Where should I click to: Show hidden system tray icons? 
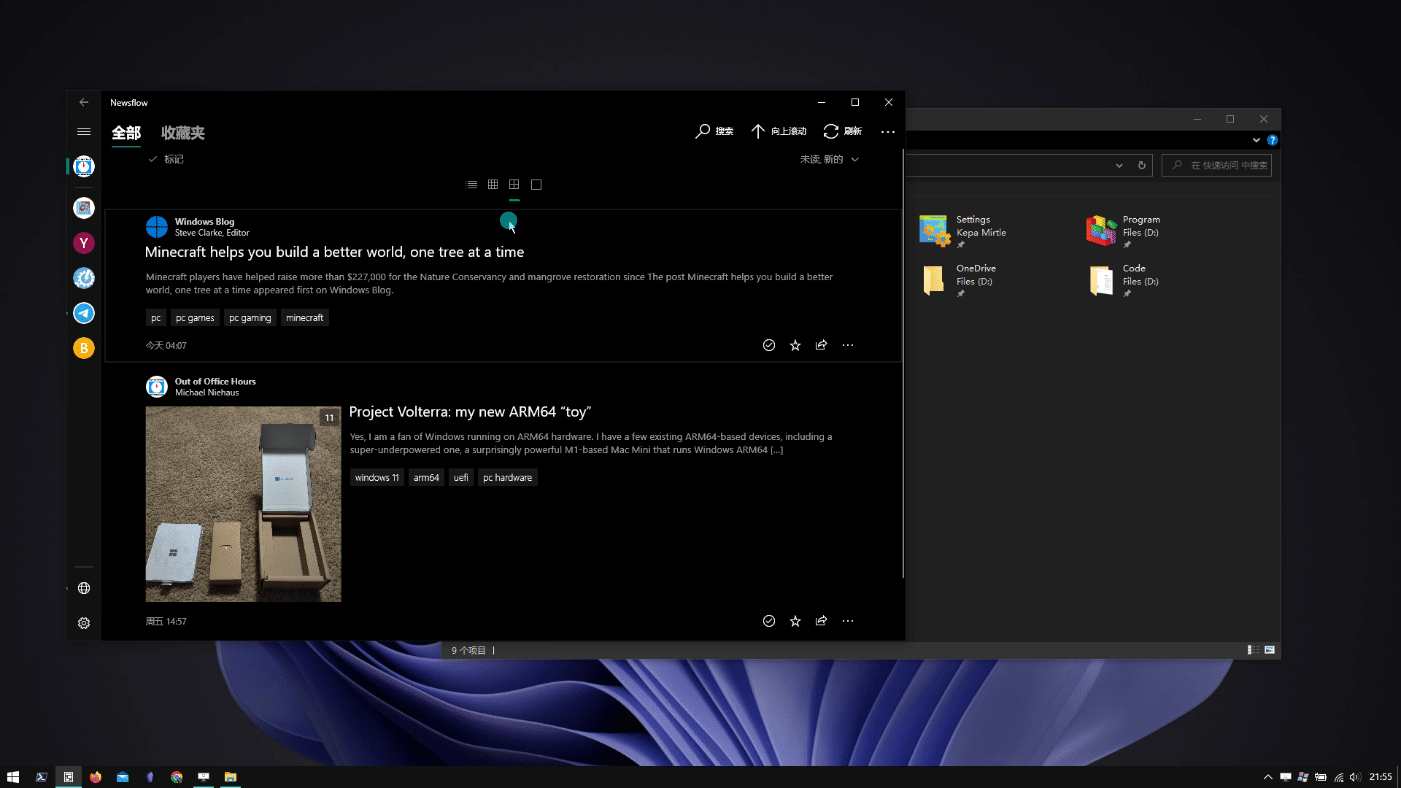click(x=1268, y=777)
